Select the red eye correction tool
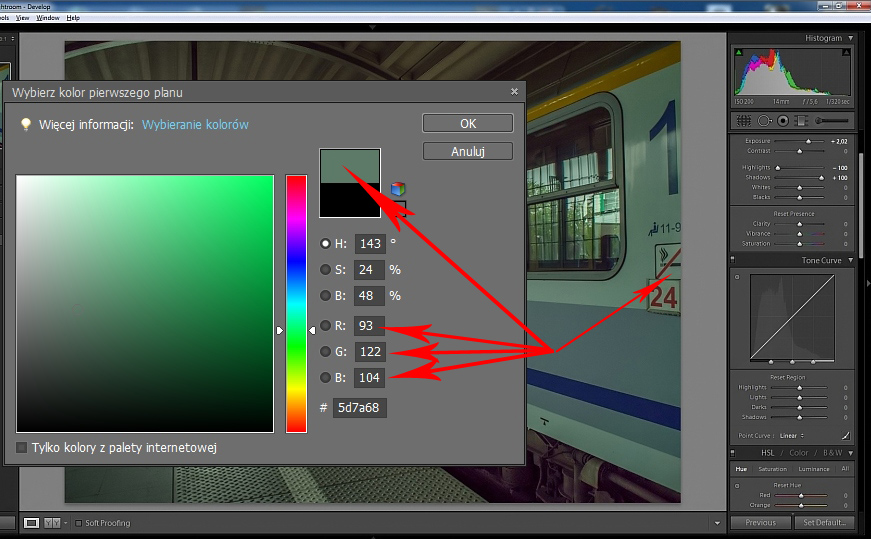Screen dimensions: 871x539 pyautogui.click(x=783, y=120)
